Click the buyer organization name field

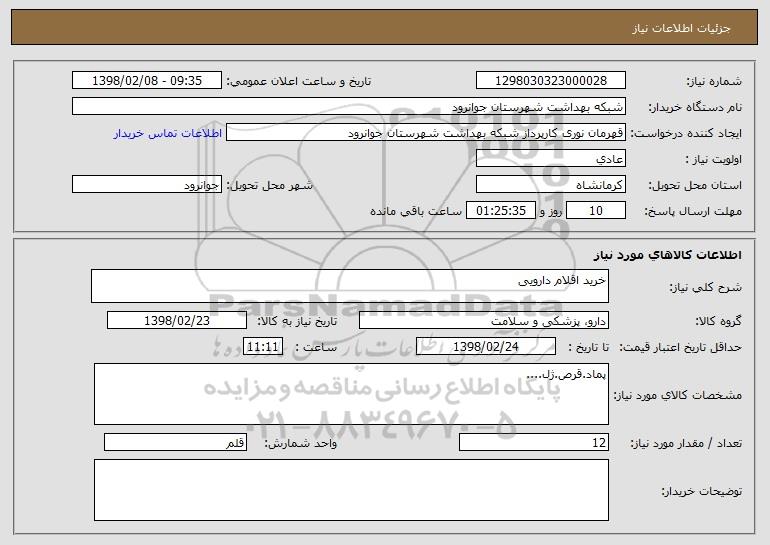pos(349,107)
